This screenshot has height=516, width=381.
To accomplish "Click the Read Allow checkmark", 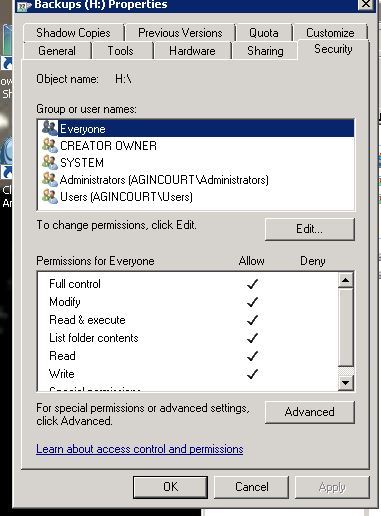I will coord(252,356).
